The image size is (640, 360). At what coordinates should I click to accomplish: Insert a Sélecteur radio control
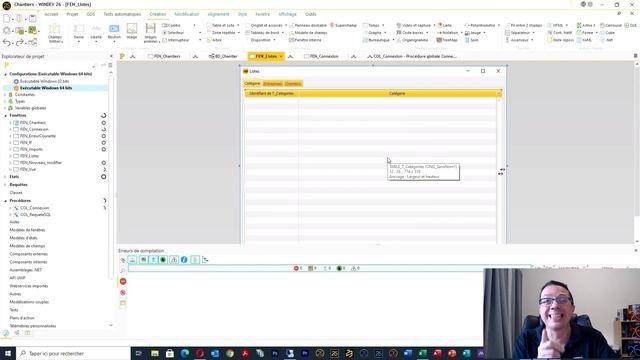173,33
